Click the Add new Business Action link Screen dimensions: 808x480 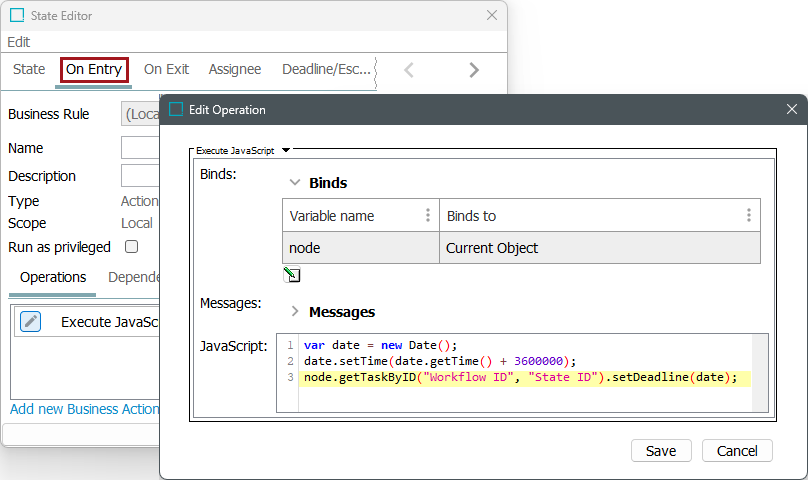click(84, 409)
